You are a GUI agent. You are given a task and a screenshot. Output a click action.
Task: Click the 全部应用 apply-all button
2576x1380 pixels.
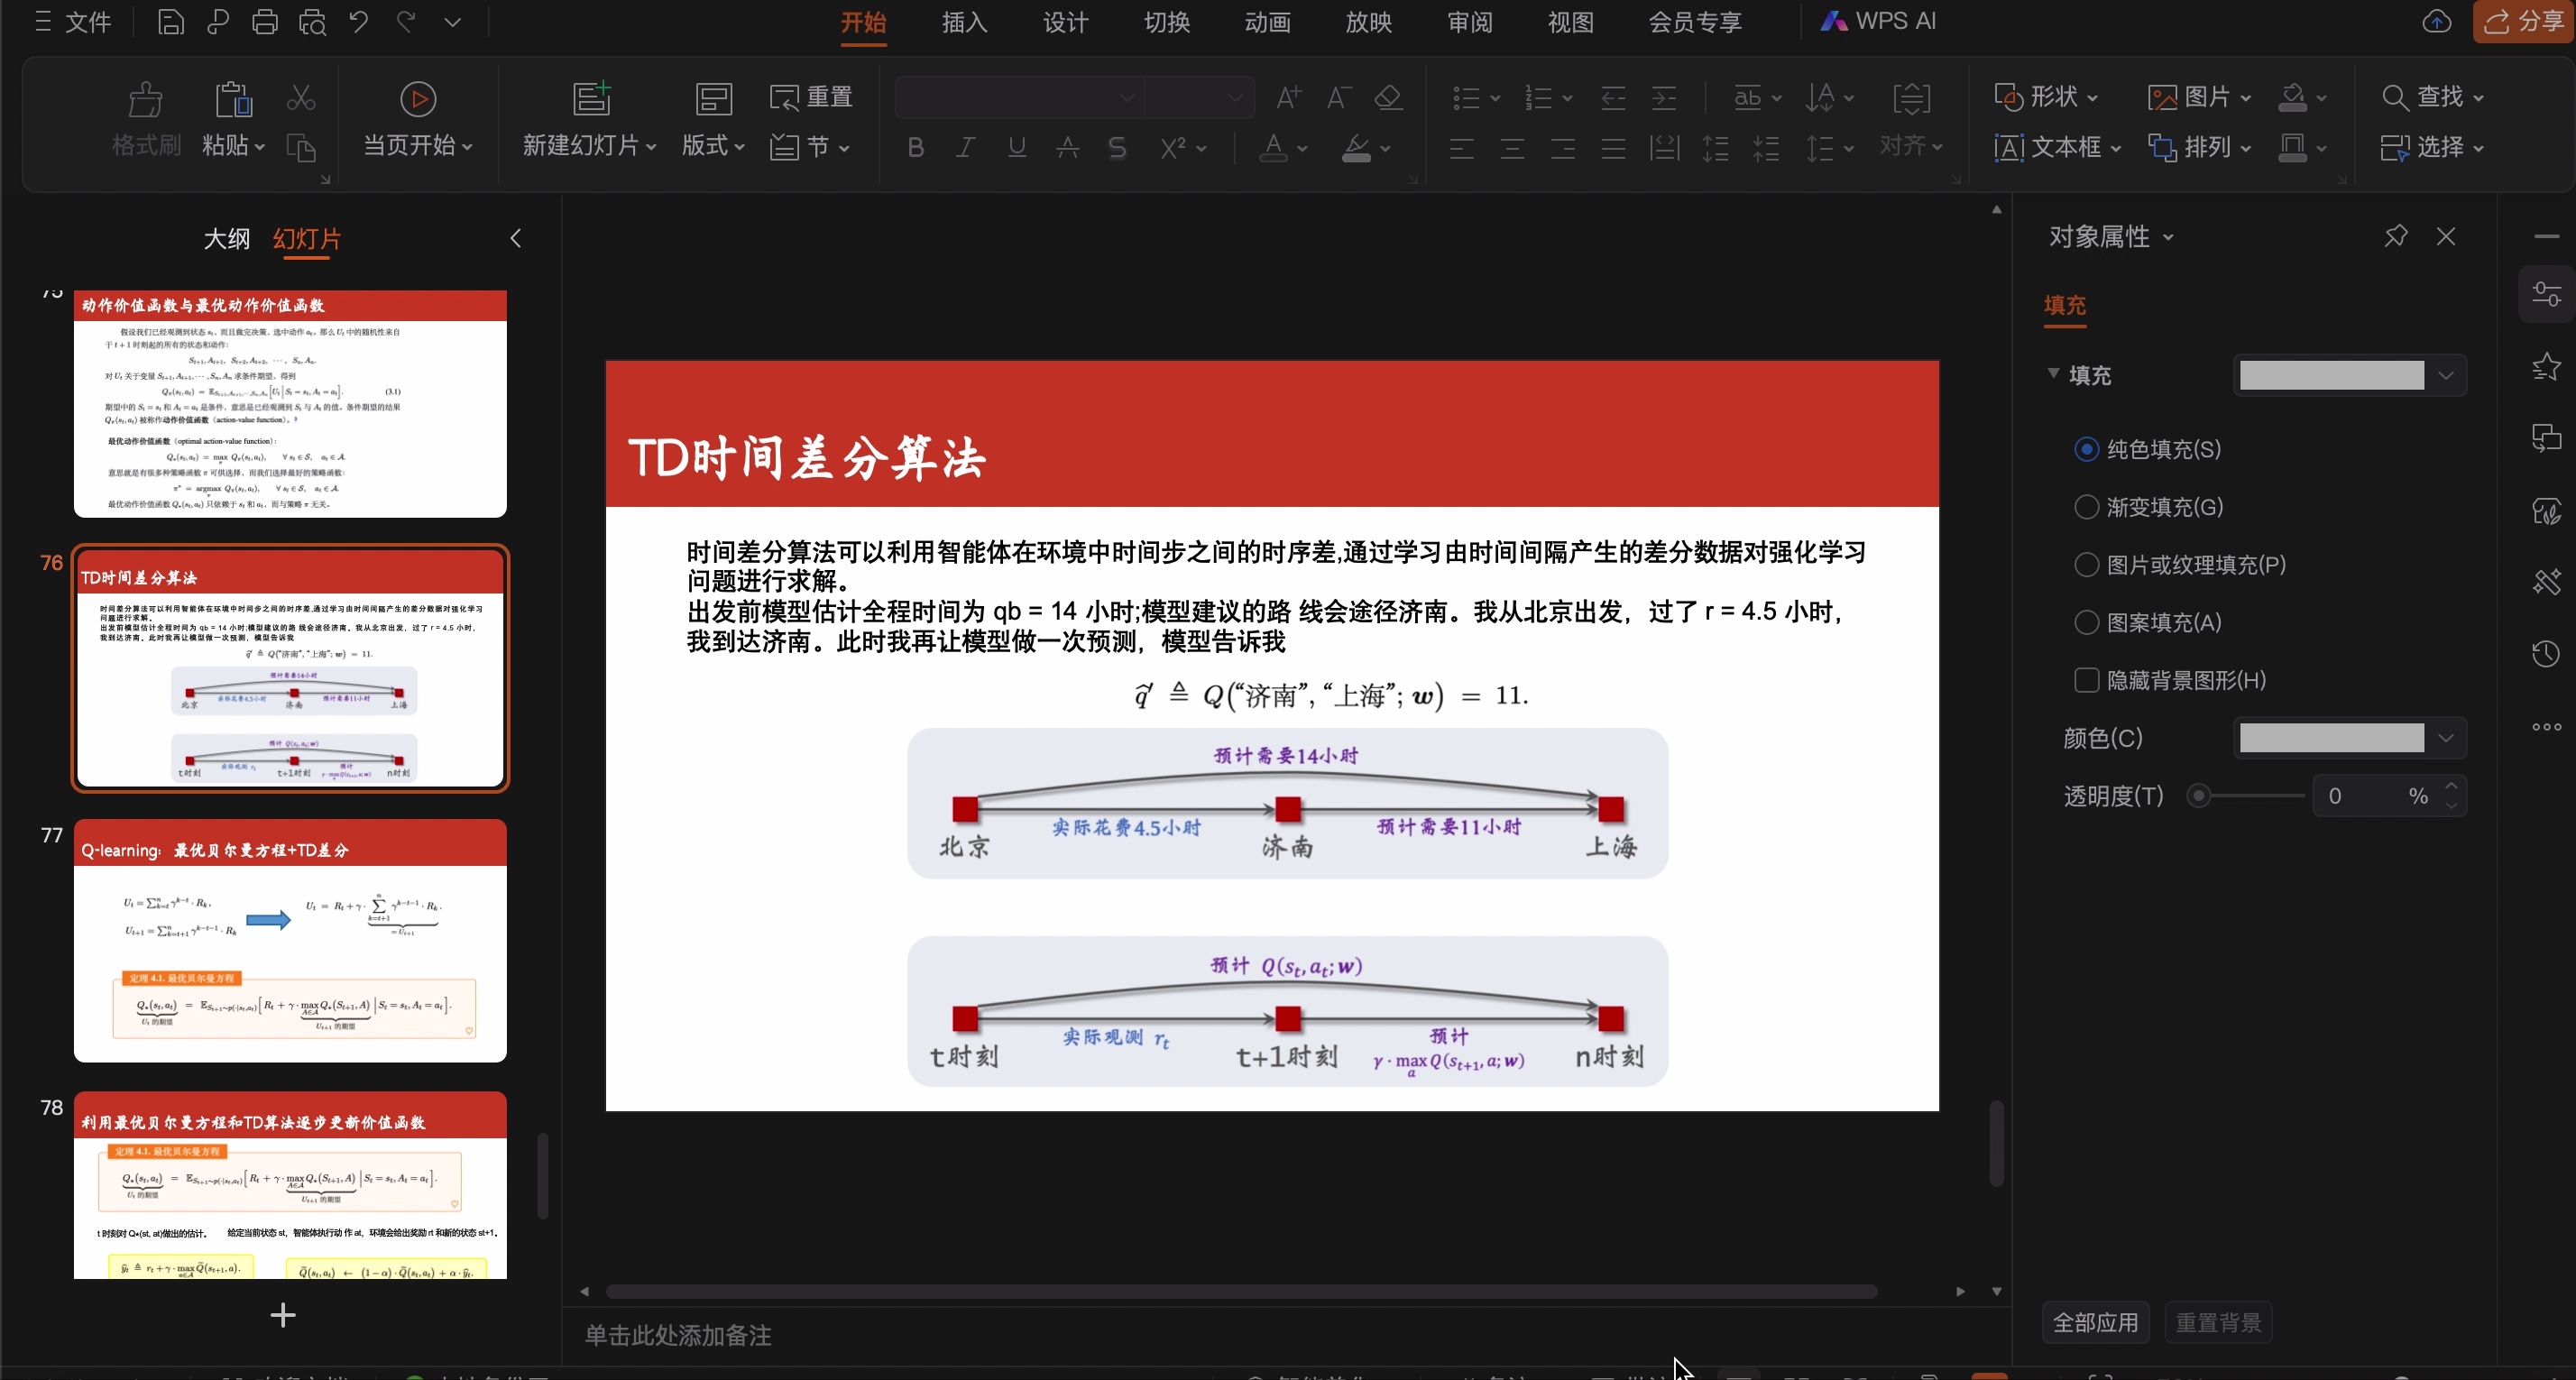point(2096,1321)
